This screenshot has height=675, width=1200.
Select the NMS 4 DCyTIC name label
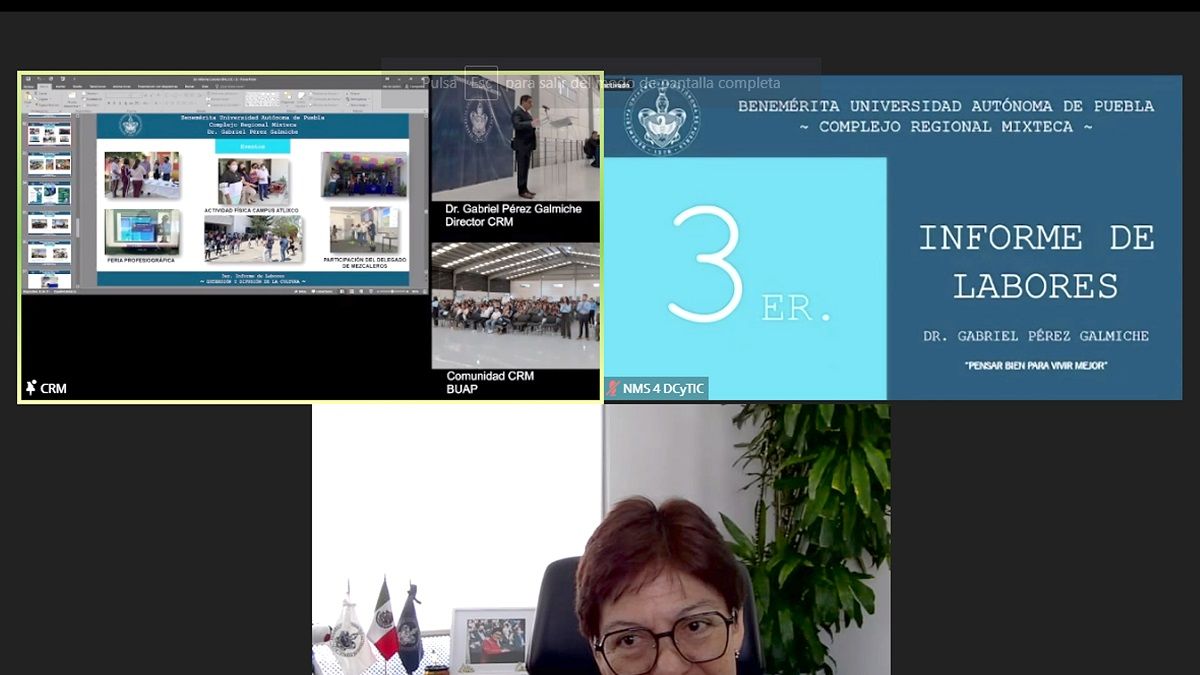663,388
